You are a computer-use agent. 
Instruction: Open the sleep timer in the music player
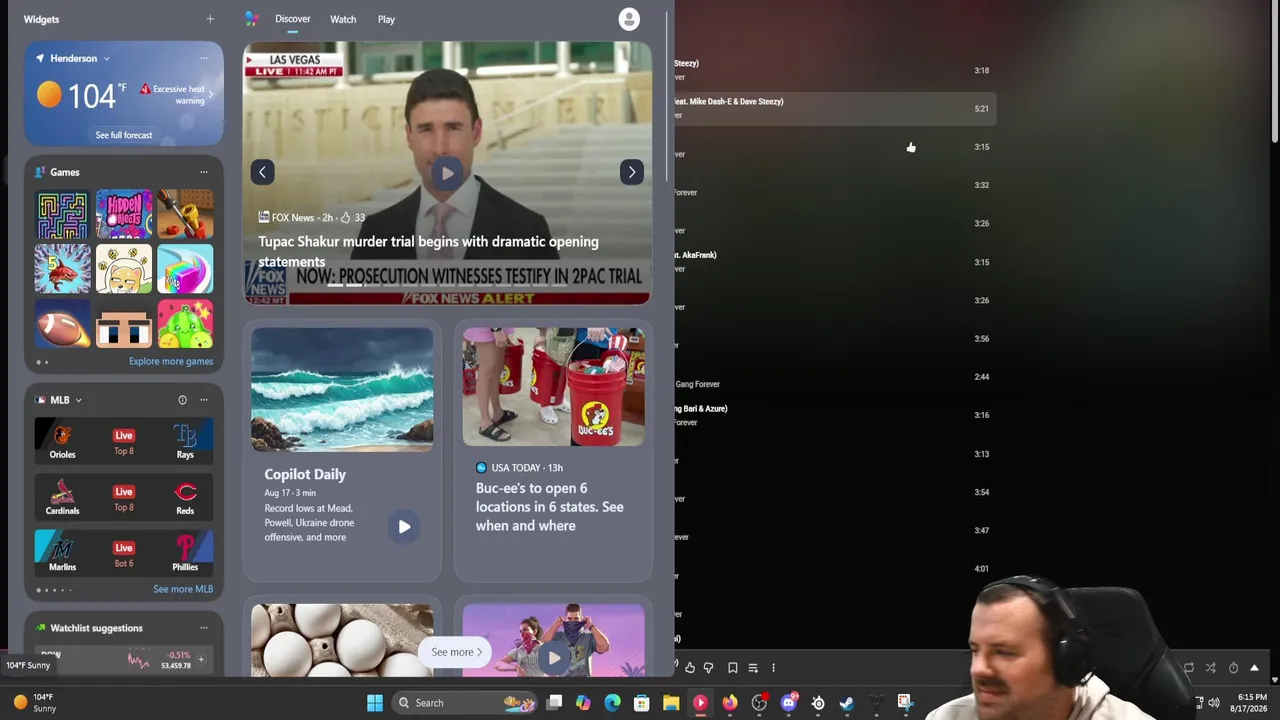[x=1233, y=668]
